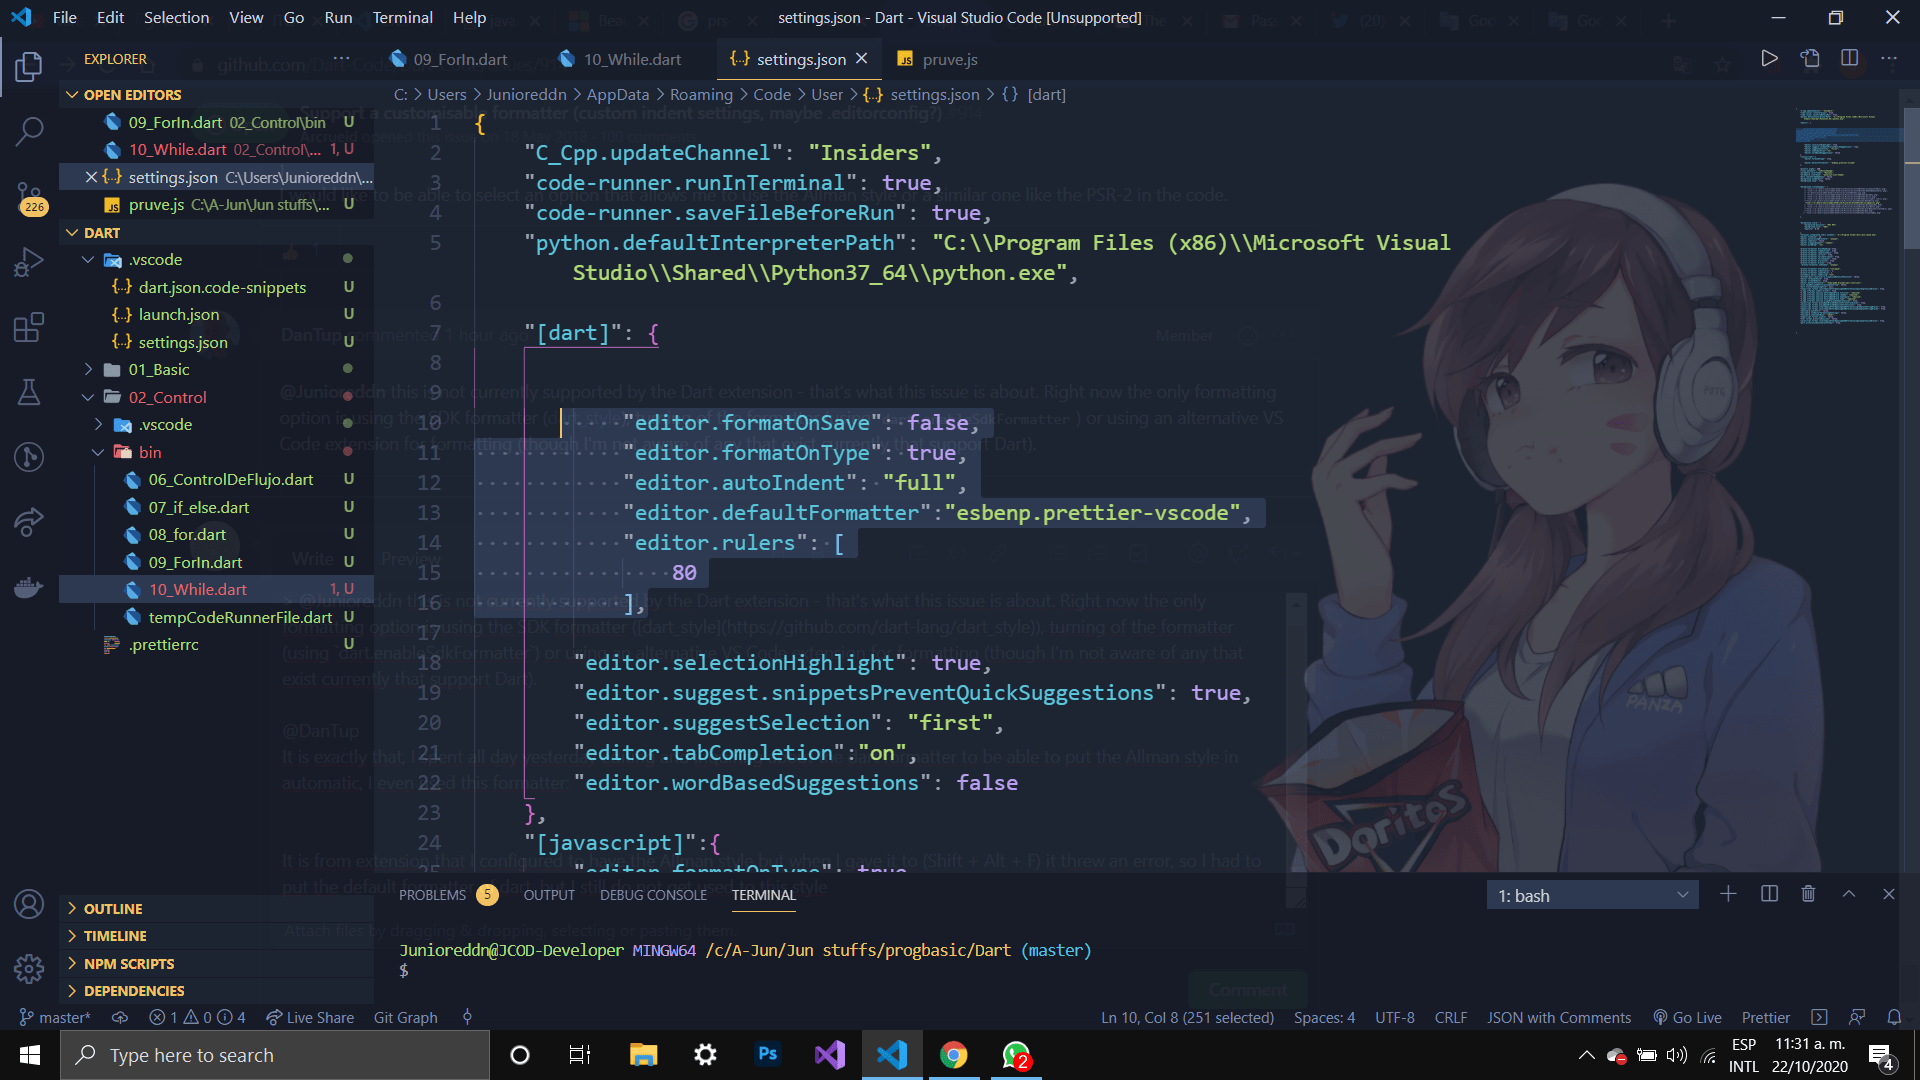Click the master* branch in status bar
This screenshot has height=1080, width=1920.
pyautogui.click(x=55, y=1018)
